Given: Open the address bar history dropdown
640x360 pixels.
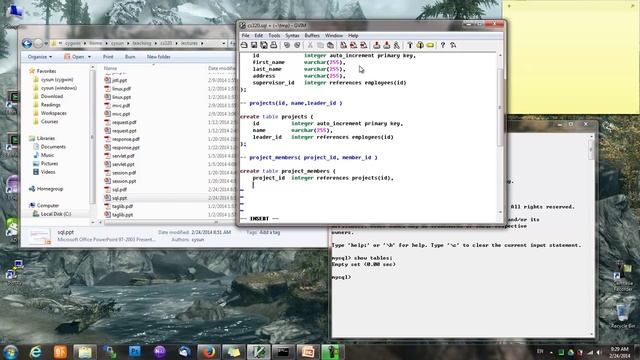Looking at the screenshot, I should tap(224, 43).
